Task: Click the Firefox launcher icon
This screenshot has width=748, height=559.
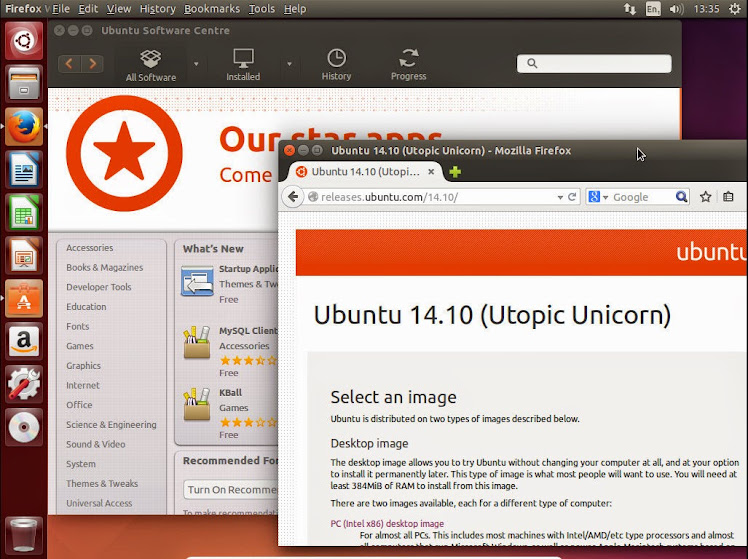Action: [24, 126]
